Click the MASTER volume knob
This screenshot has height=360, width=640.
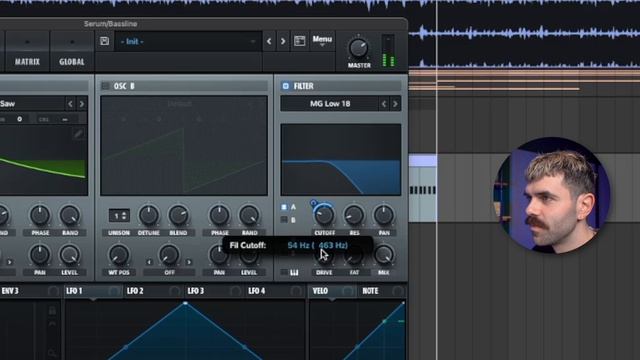(358, 48)
